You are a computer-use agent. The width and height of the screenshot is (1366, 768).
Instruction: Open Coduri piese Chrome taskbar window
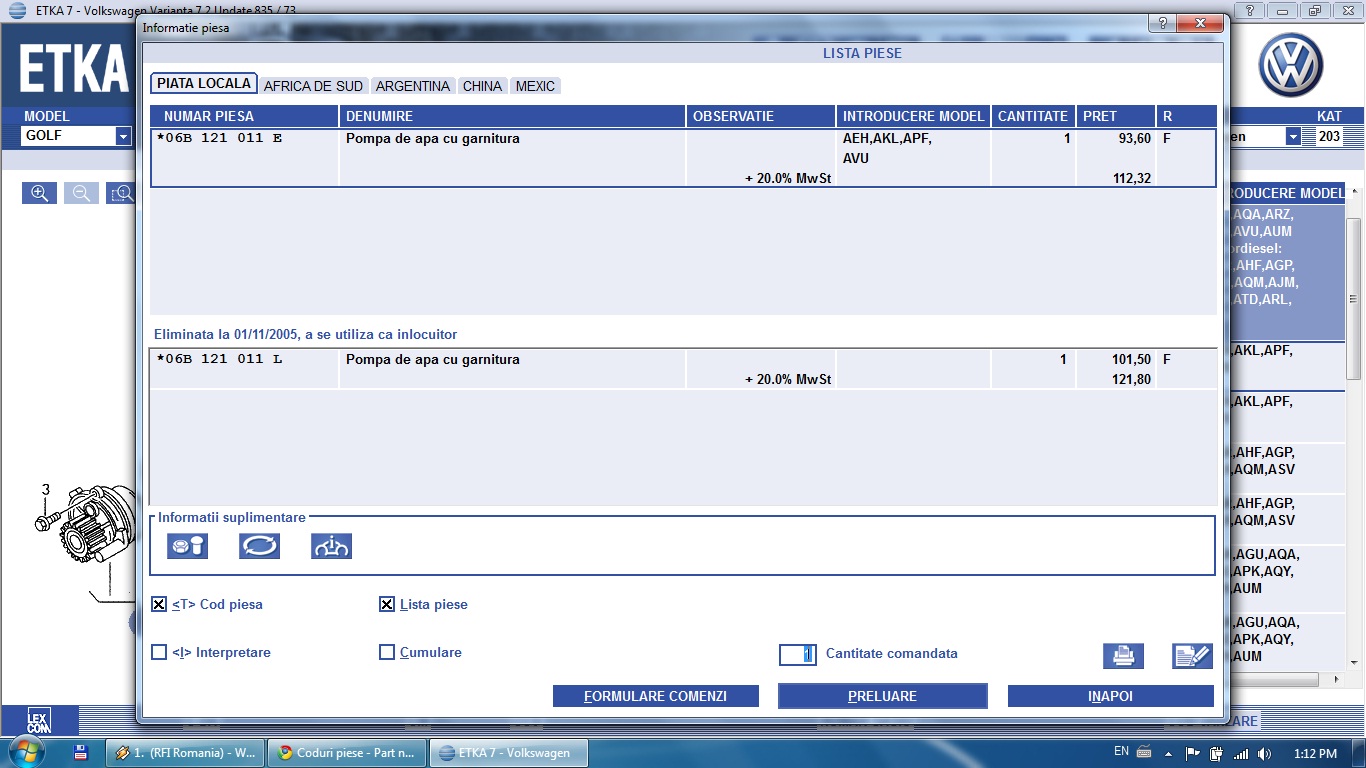click(348, 753)
